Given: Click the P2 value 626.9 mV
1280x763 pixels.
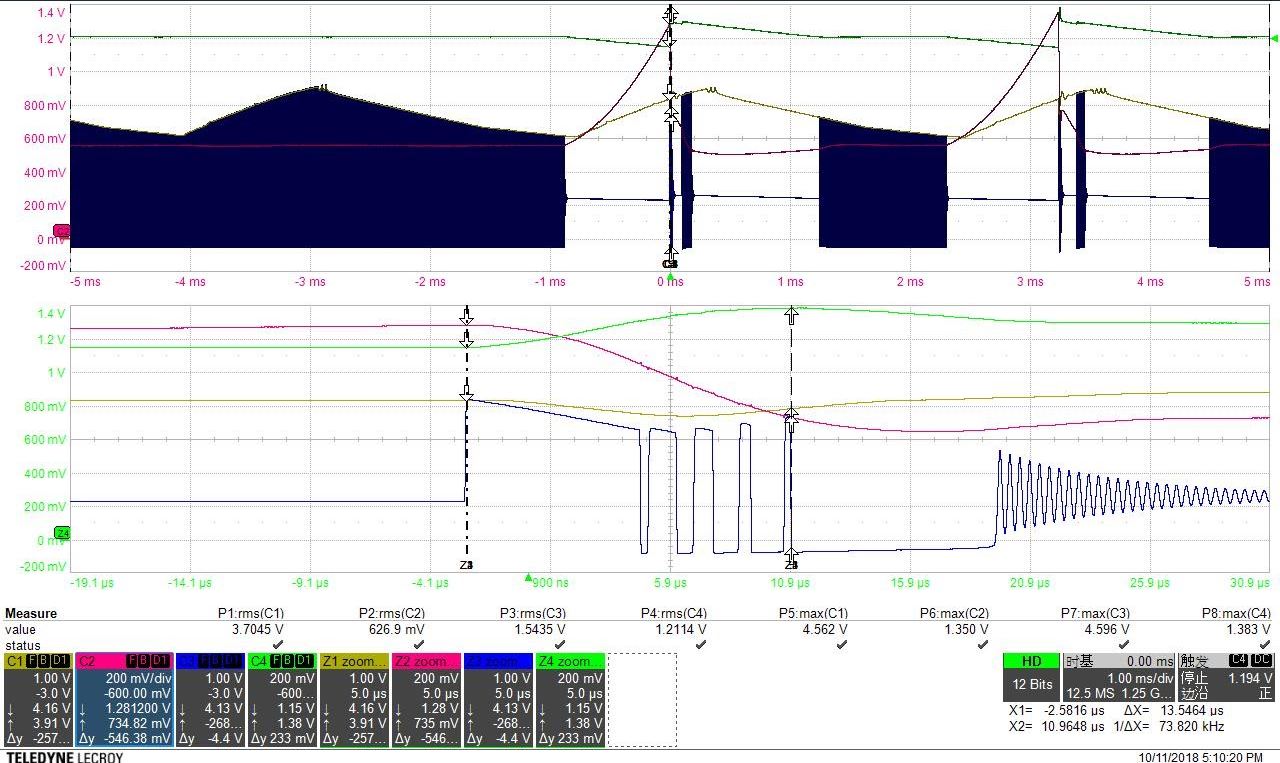Looking at the screenshot, I should (x=396, y=630).
